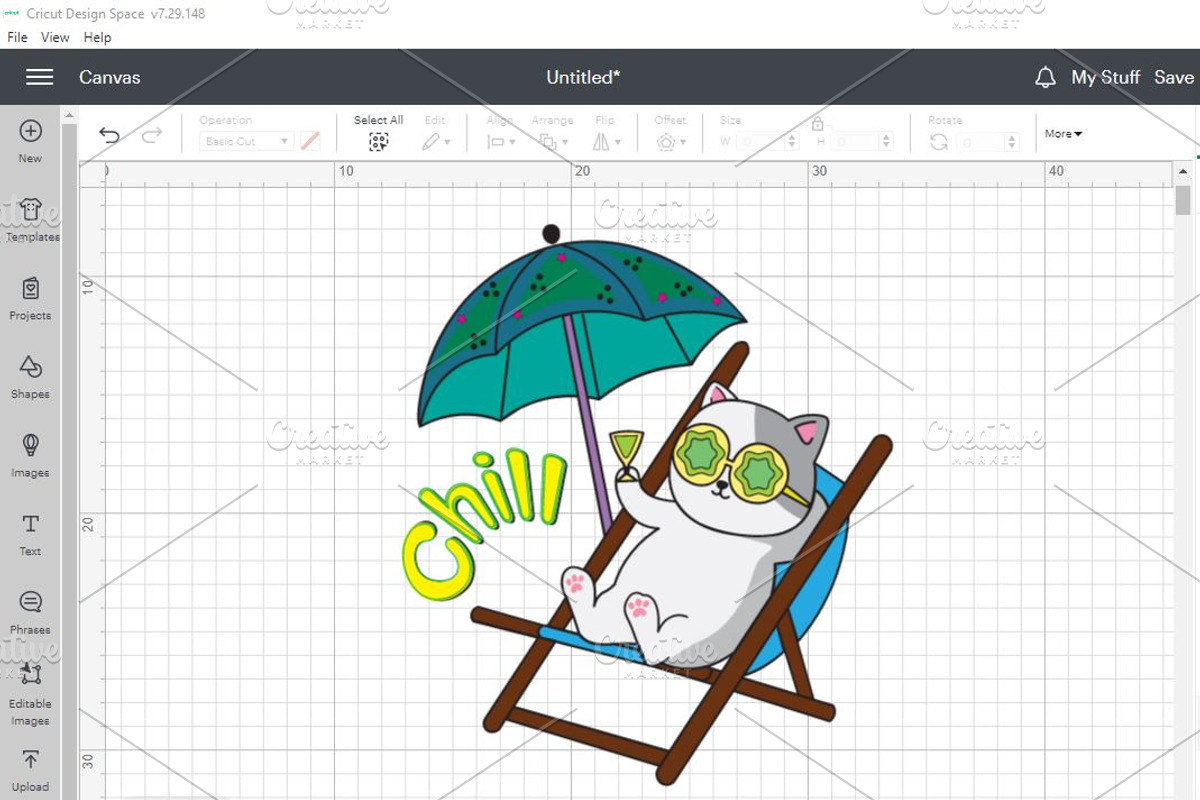Click the Width stepper arrows
Viewport: 1200px width, 800px height.
793,142
